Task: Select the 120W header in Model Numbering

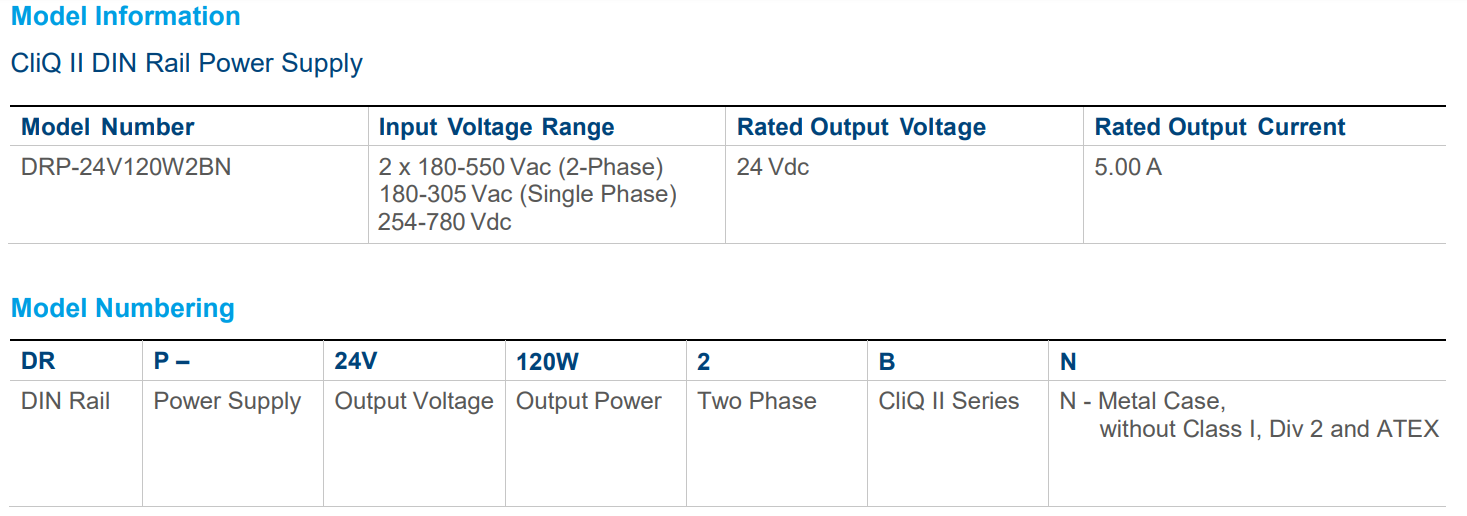Action: 547,362
